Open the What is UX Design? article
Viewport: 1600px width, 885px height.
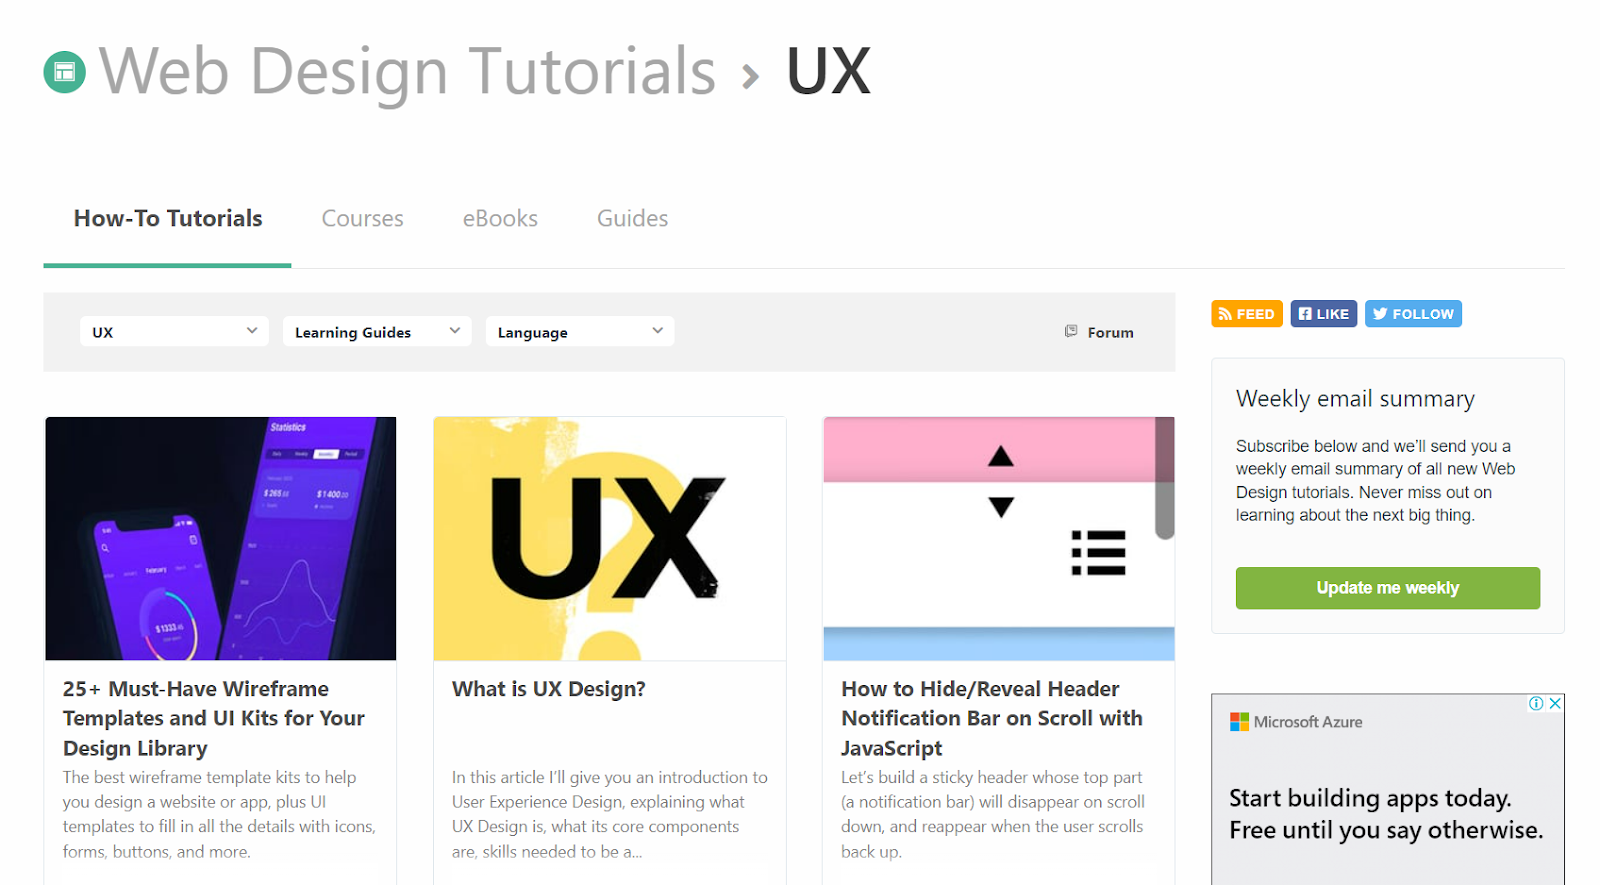click(x=548, y=689)
